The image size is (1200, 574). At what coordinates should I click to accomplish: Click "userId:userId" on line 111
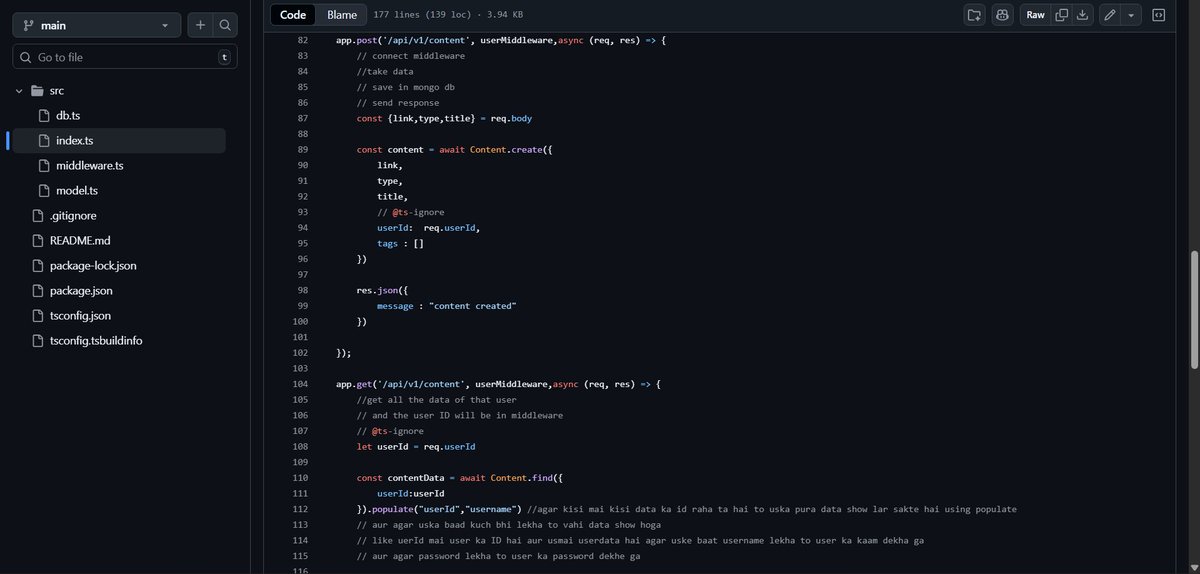tap(411, 493)
